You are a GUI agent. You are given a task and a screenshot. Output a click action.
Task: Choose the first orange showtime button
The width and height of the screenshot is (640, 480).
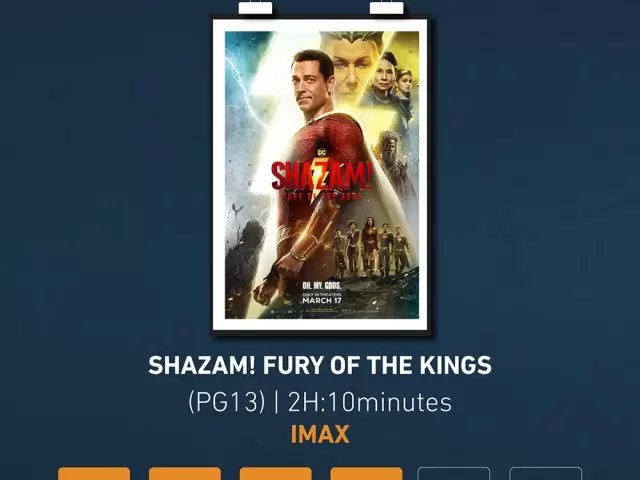[x=94, y=474]
